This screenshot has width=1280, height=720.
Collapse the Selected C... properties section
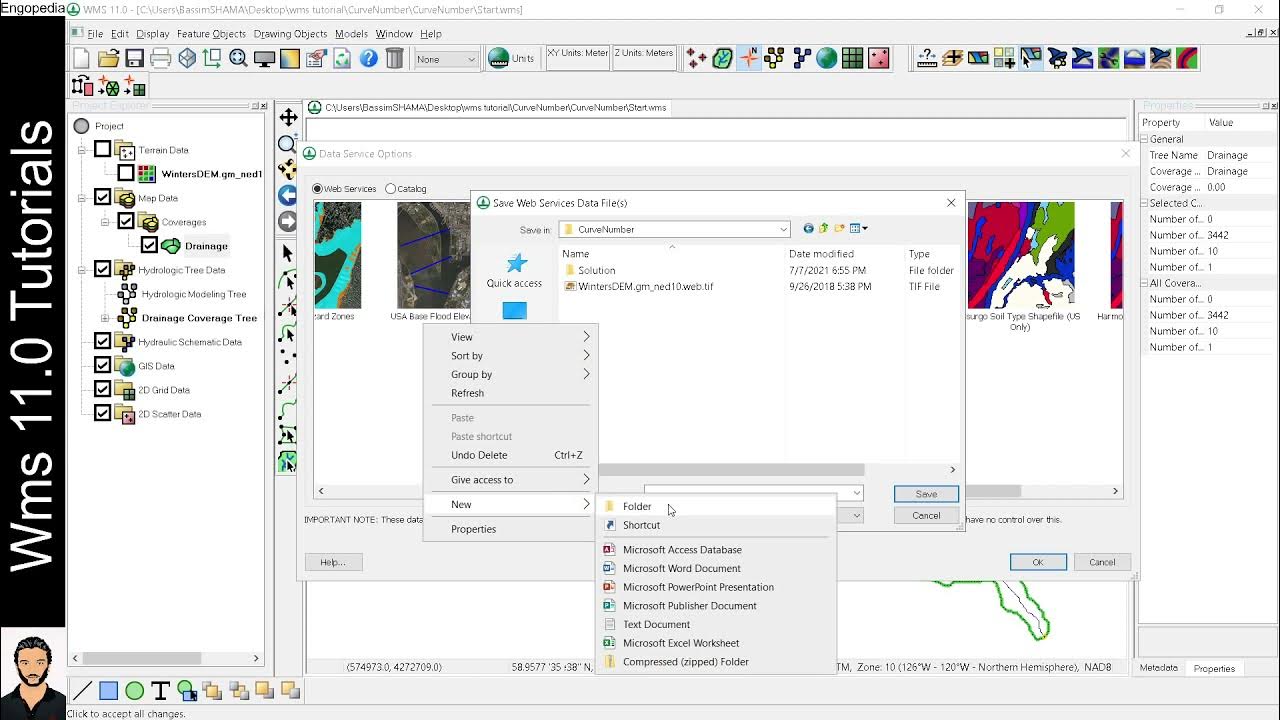tap(1145, 203)
